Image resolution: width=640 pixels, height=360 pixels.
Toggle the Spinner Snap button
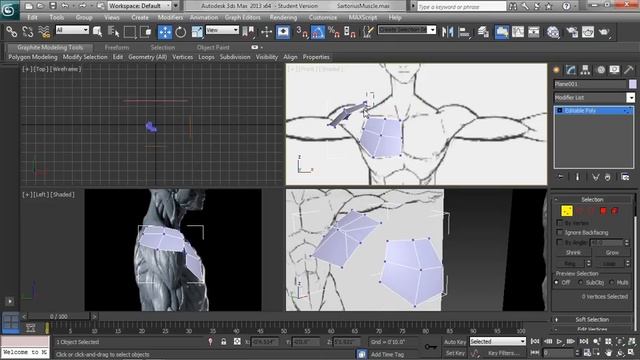coord(350,32)
